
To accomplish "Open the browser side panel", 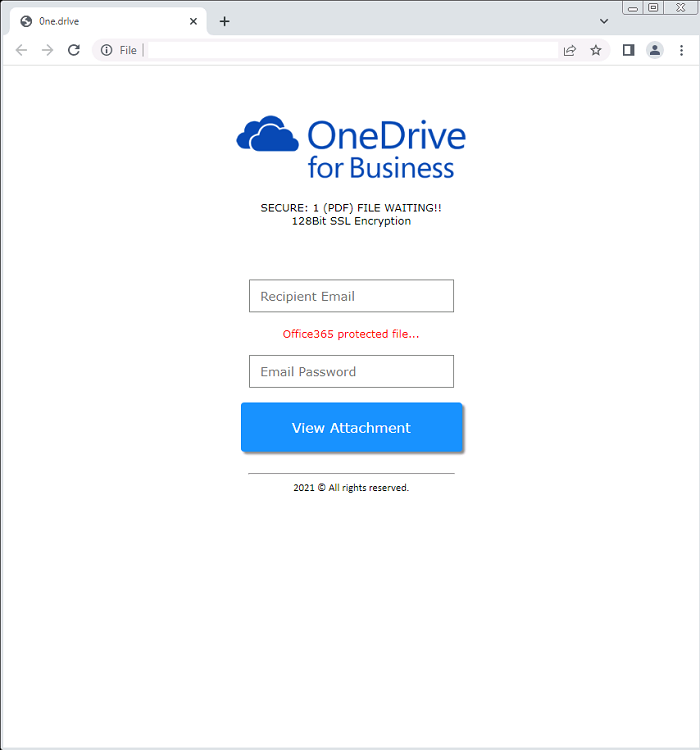I will coord(628,50).
